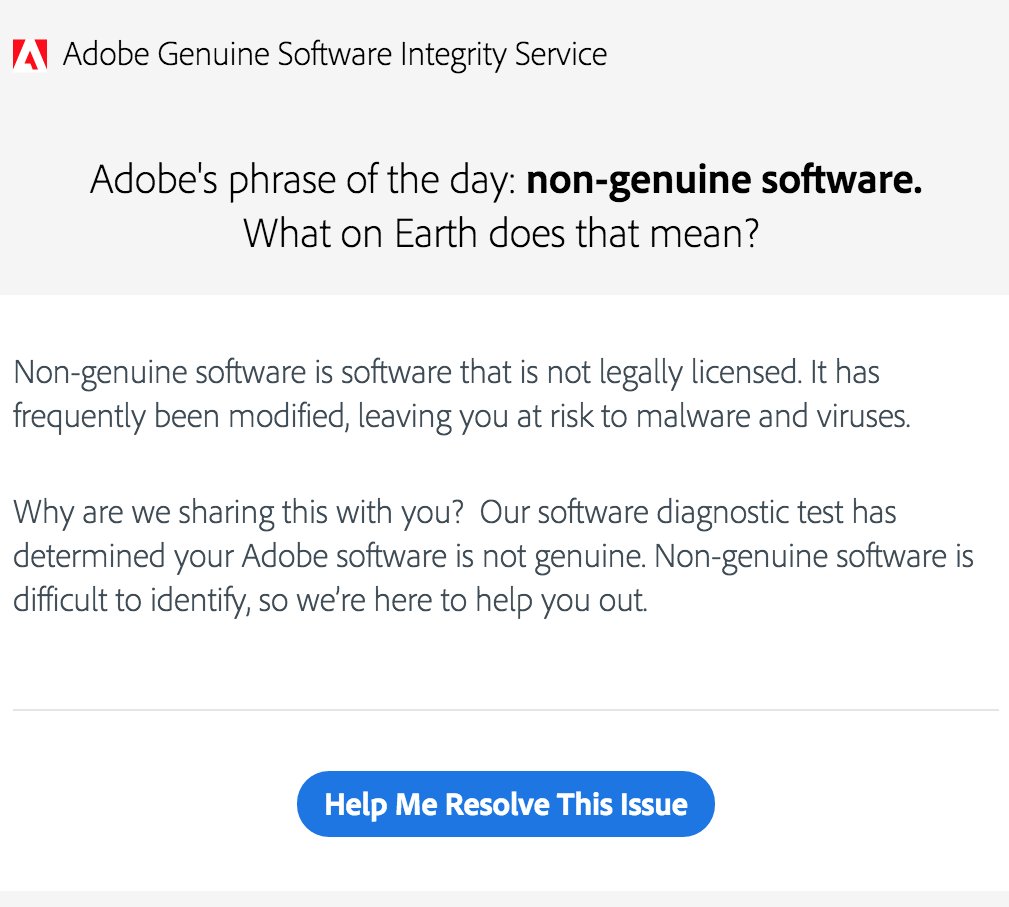The height and width of the screenshot is (907, 1009).
Task: Click the 'difficult to identify' text
Action: [130, 601]
